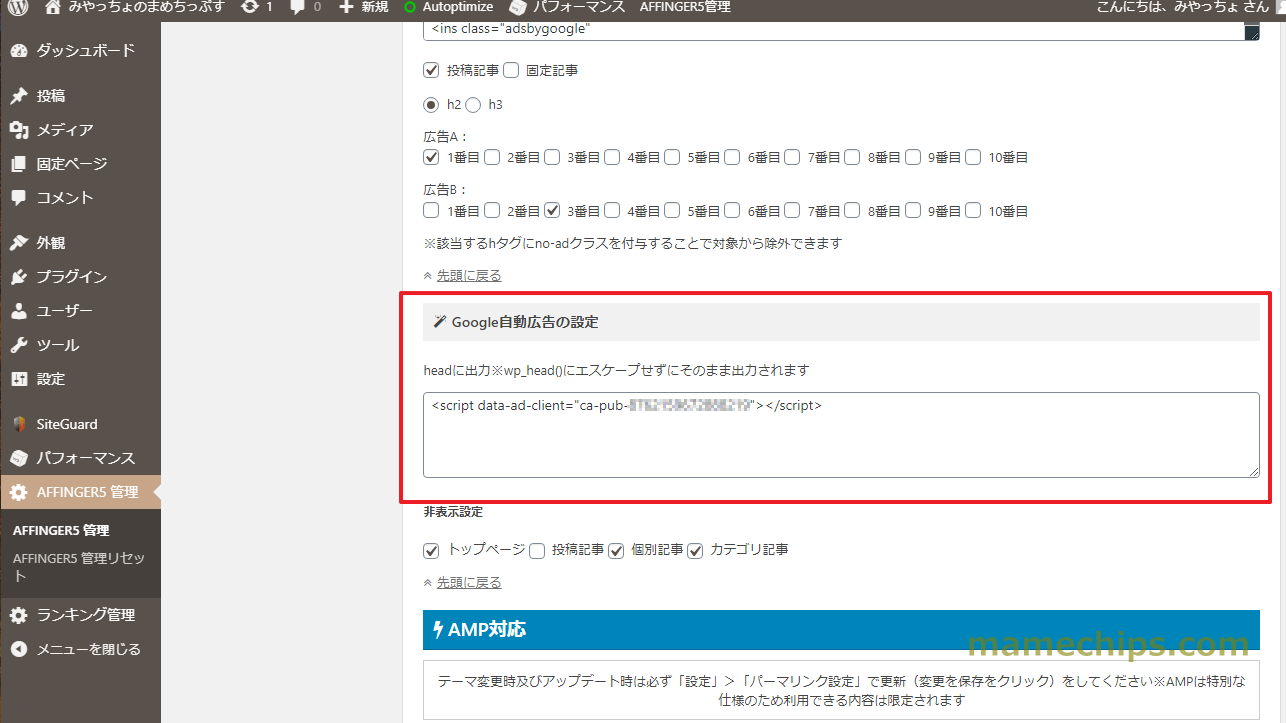Screen dimensions: 1286x723
Task: Open プラグイン menu in the sidebar
Action: click(80, 277)
